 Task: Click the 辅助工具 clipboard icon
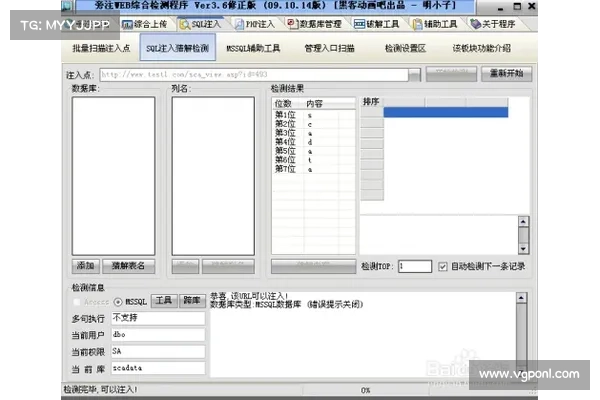click(417, 24)
